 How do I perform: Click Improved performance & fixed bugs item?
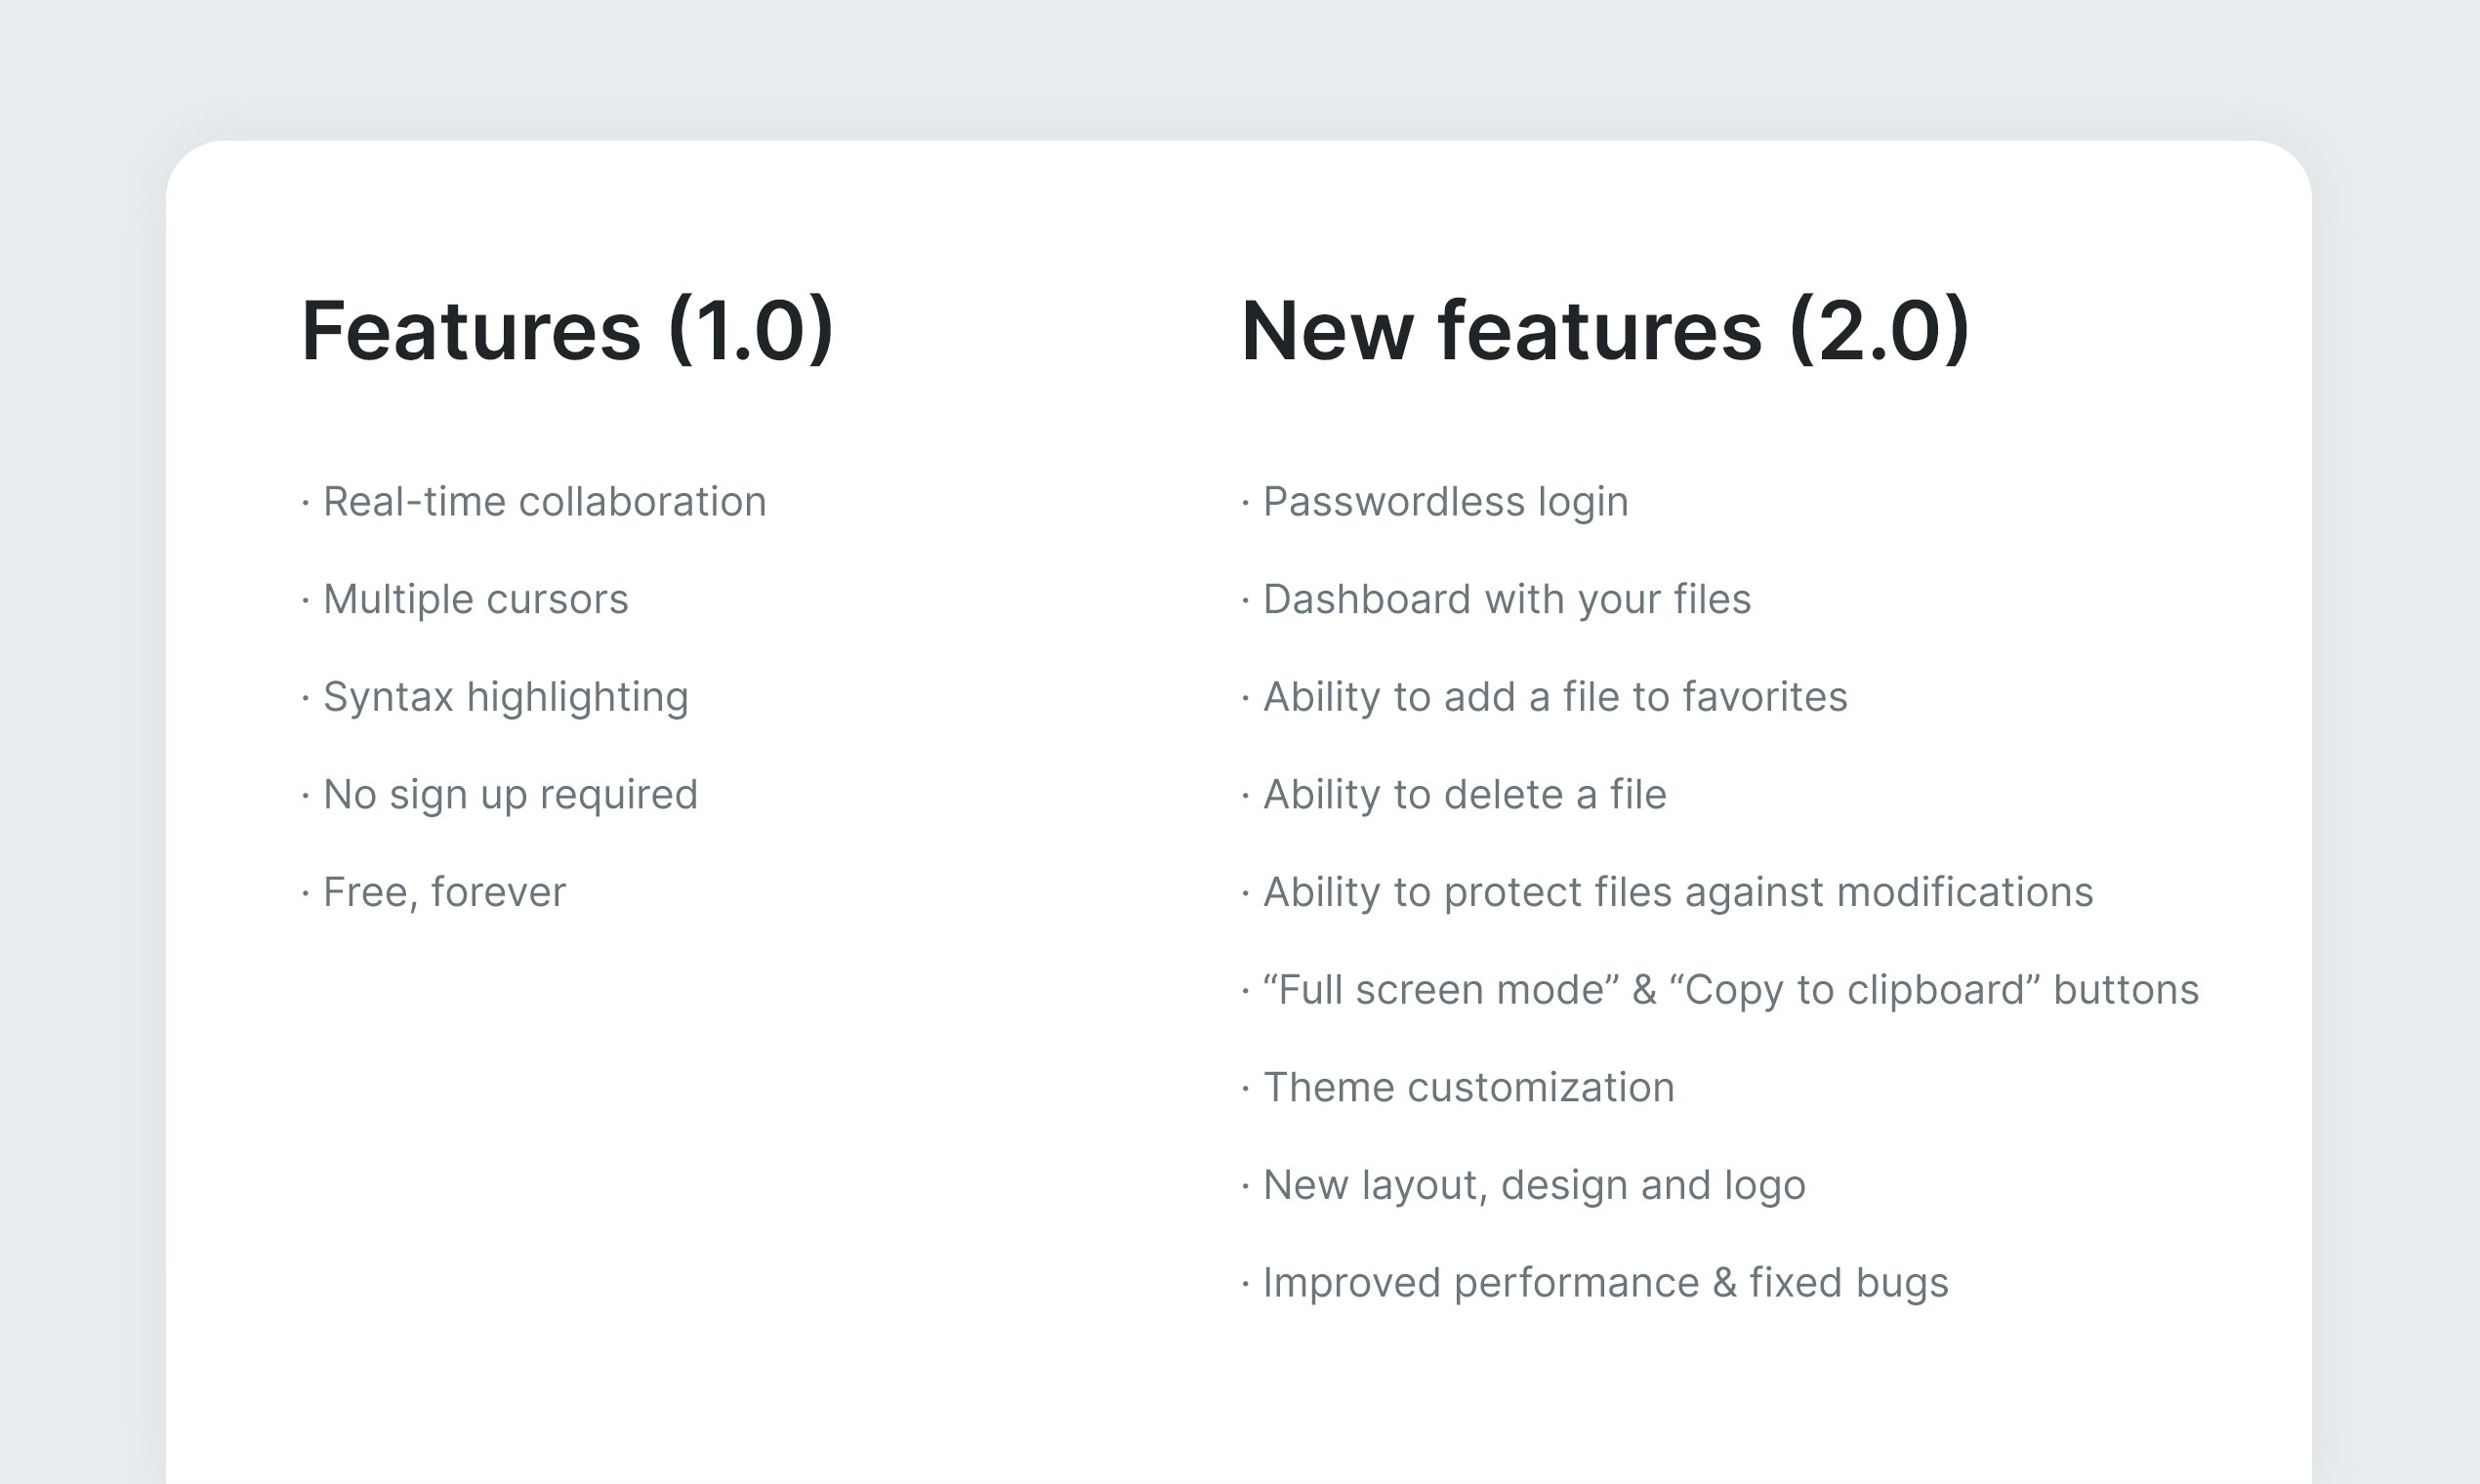pyautogui.click(x=1595, y=1283)
